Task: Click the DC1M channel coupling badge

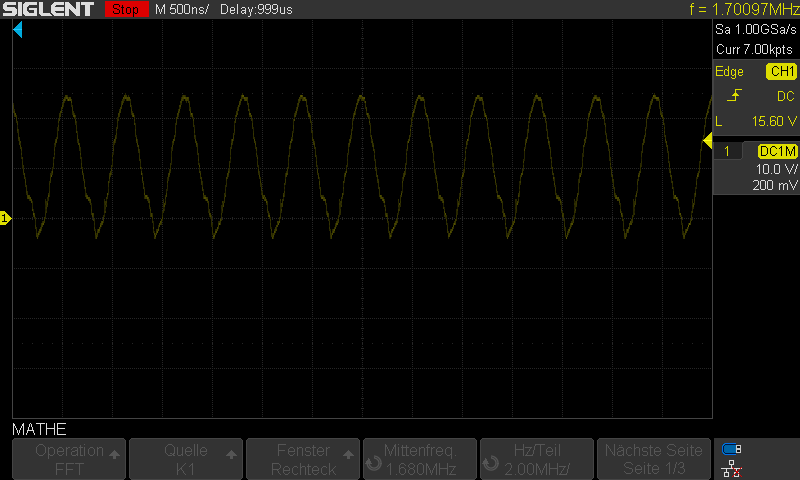Action: (778, 151)
